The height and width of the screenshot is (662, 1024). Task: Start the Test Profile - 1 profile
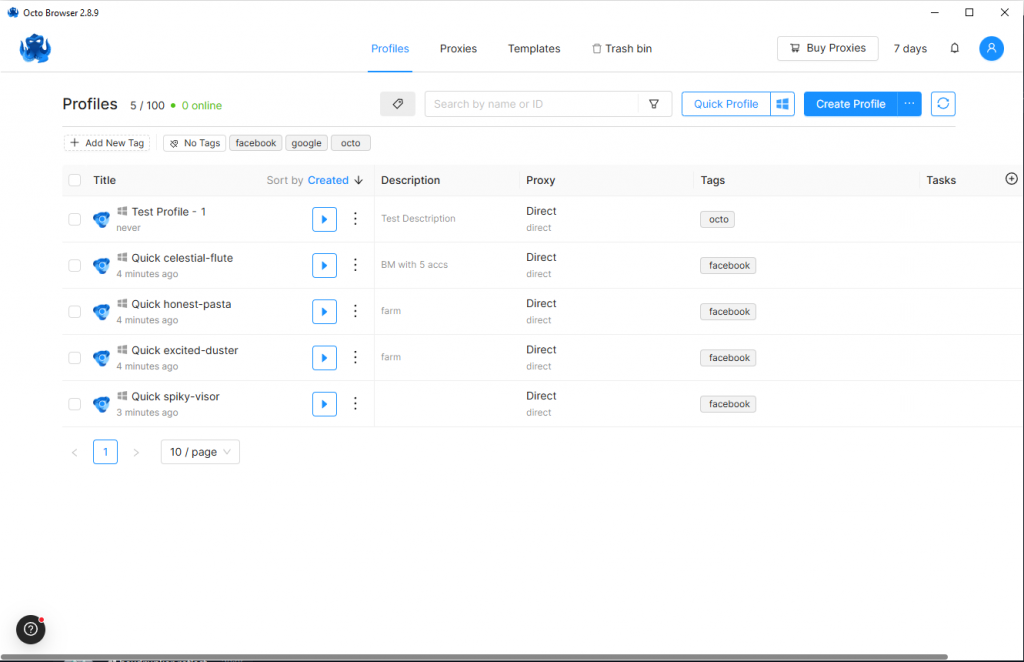[324, 219]
